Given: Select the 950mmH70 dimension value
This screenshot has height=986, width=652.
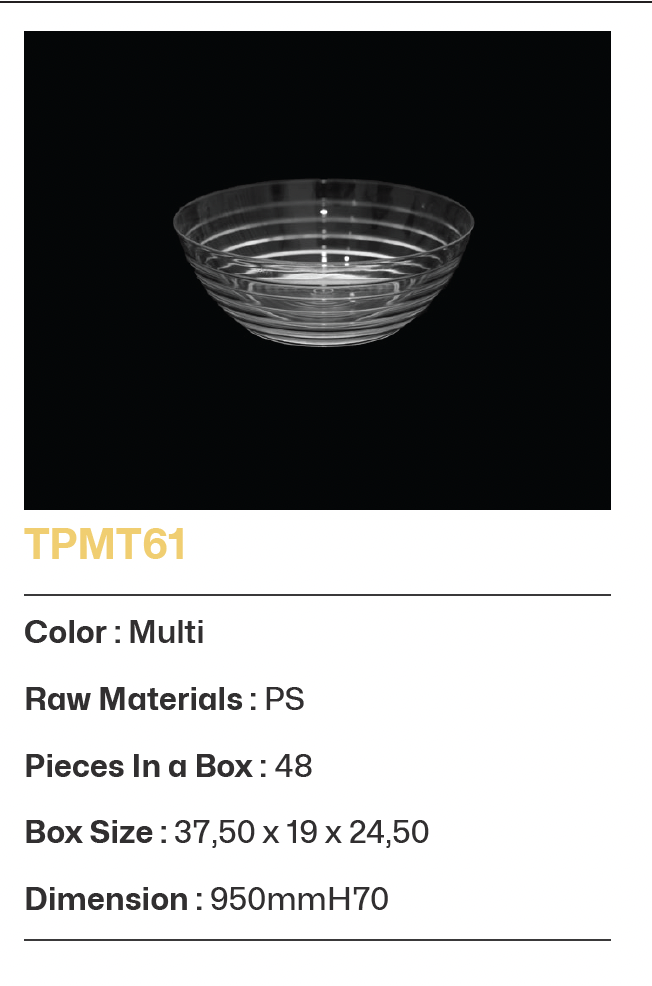Looking at the screenshot, I should (299, 899).
